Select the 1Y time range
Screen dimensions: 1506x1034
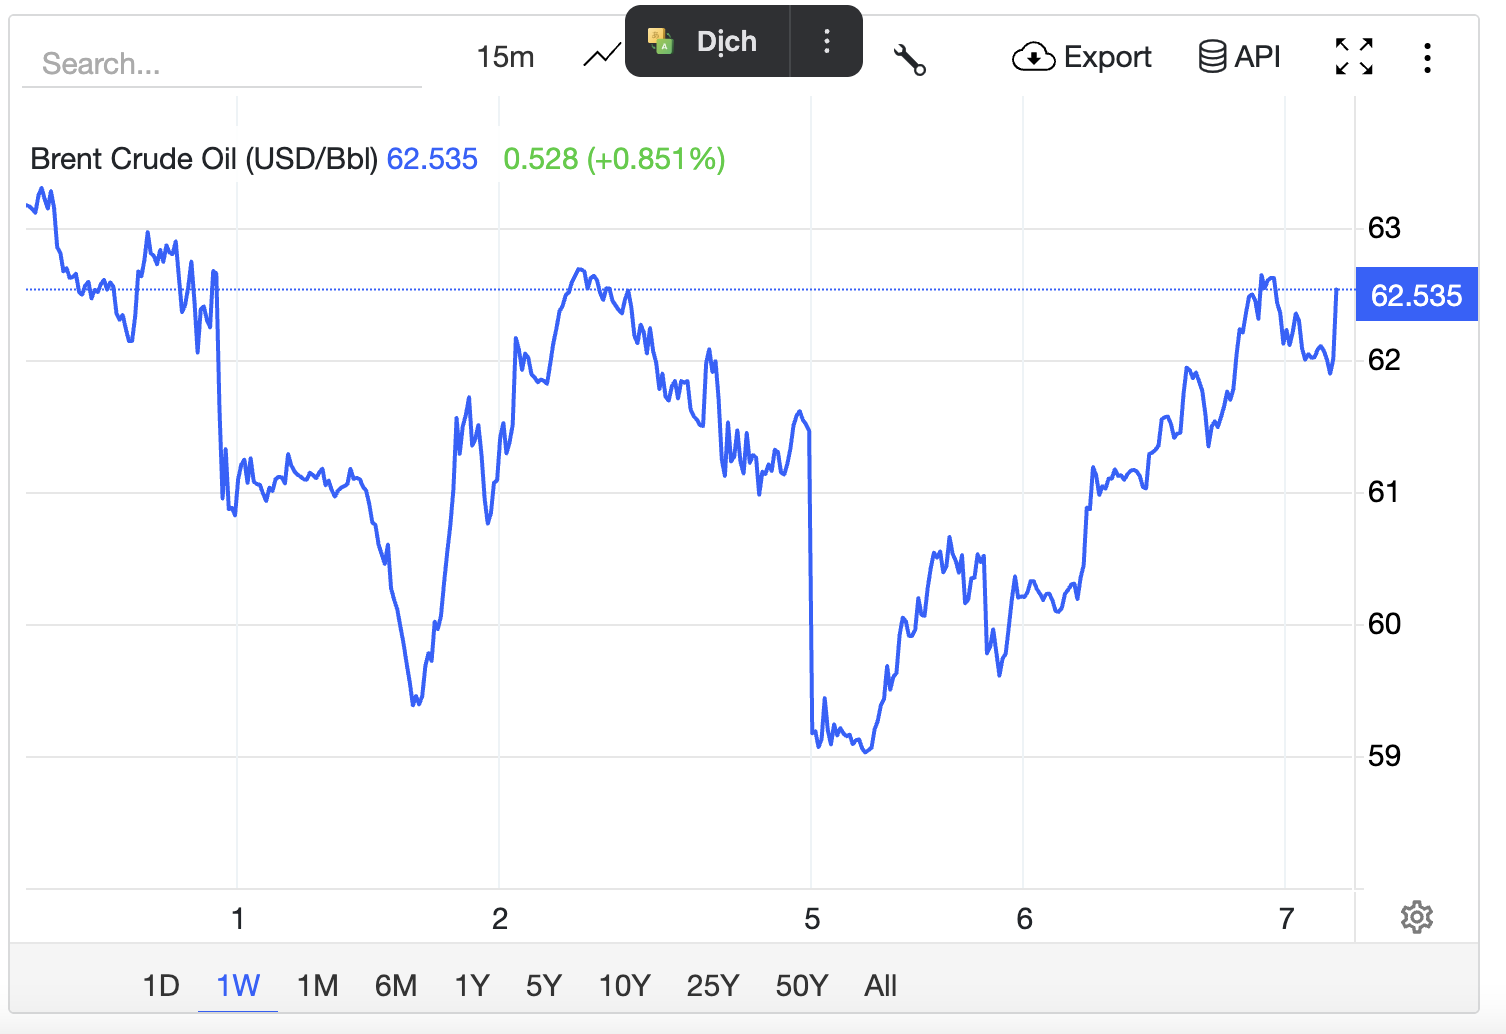472,986
